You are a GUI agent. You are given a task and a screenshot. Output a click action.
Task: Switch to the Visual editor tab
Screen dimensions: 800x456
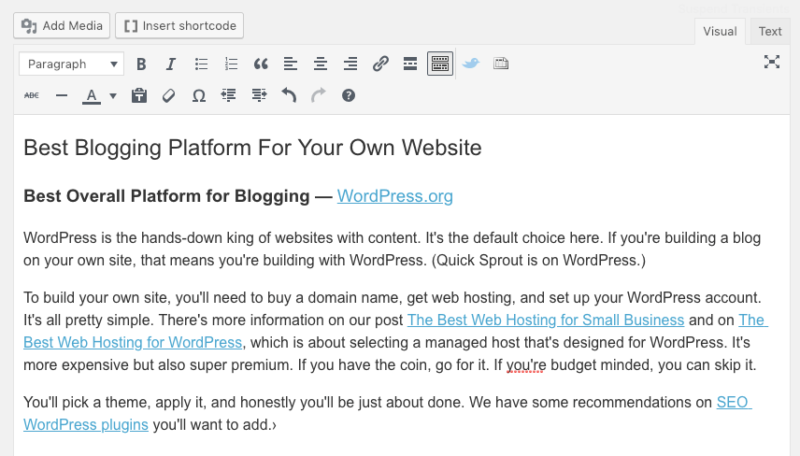720,31
